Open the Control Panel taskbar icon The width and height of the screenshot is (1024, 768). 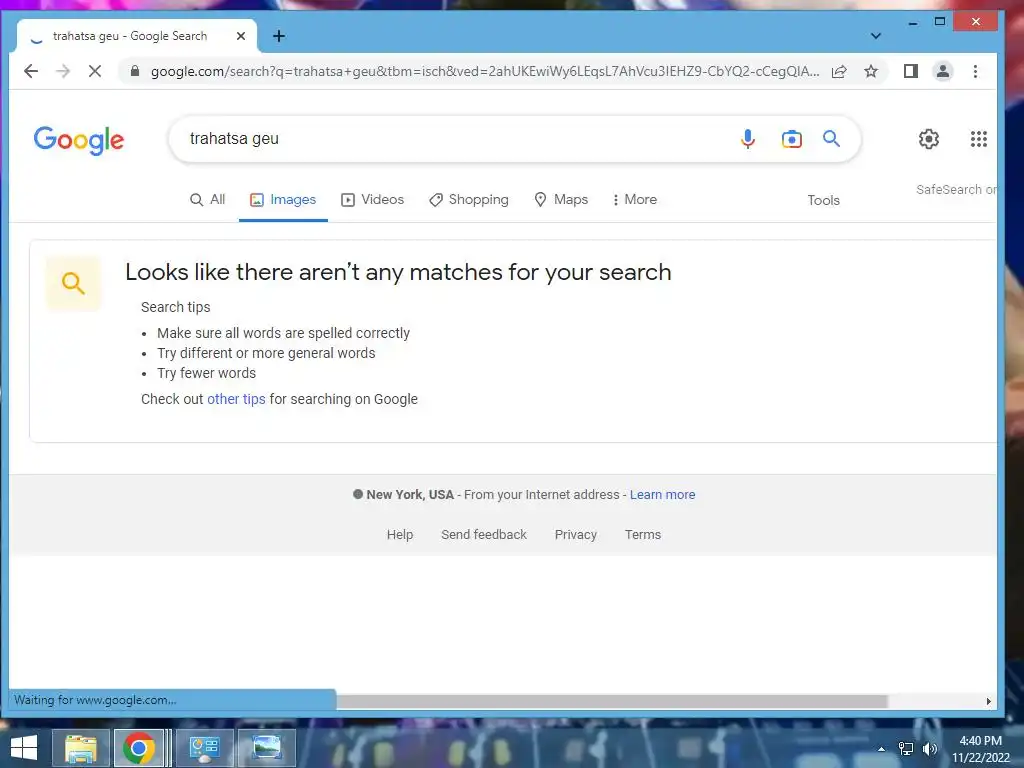(204, 748)
